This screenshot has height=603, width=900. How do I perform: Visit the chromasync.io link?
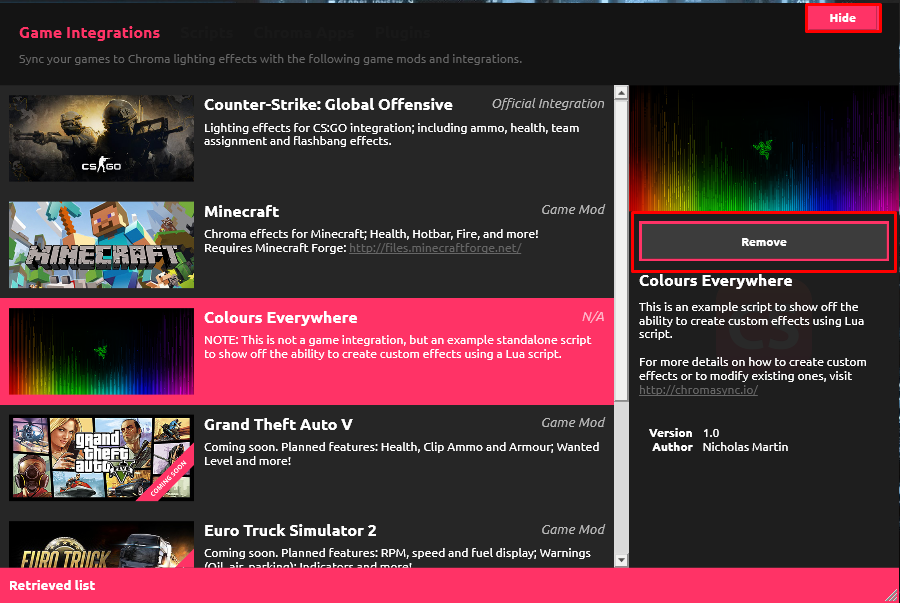(698, 390)
